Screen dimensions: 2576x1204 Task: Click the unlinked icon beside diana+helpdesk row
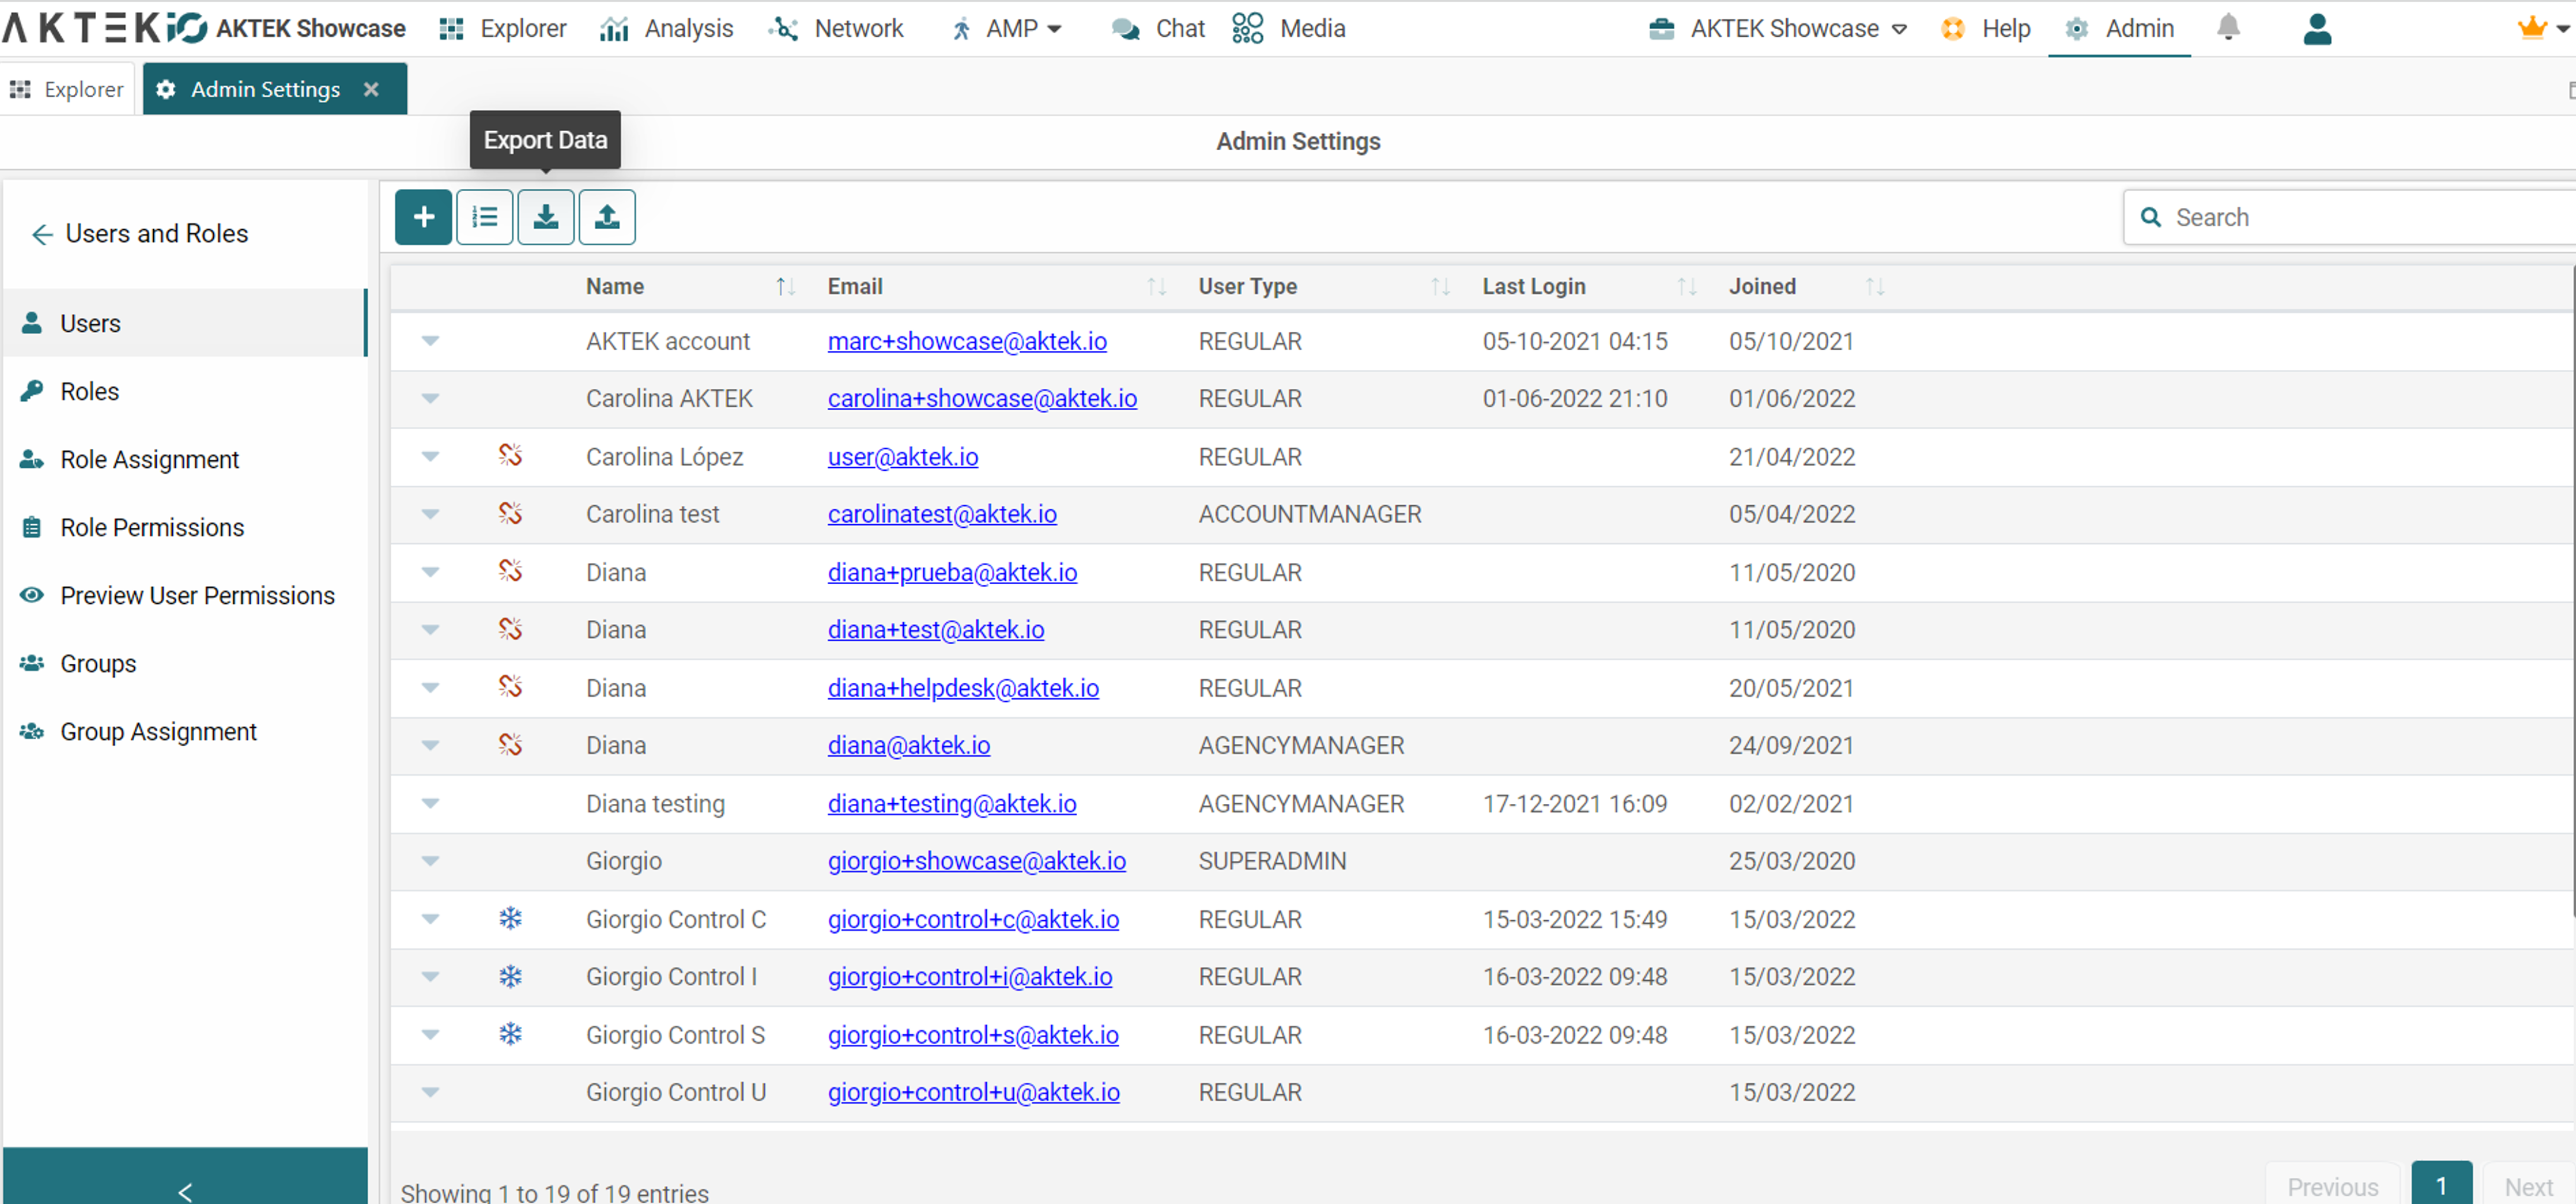(510, 687)
